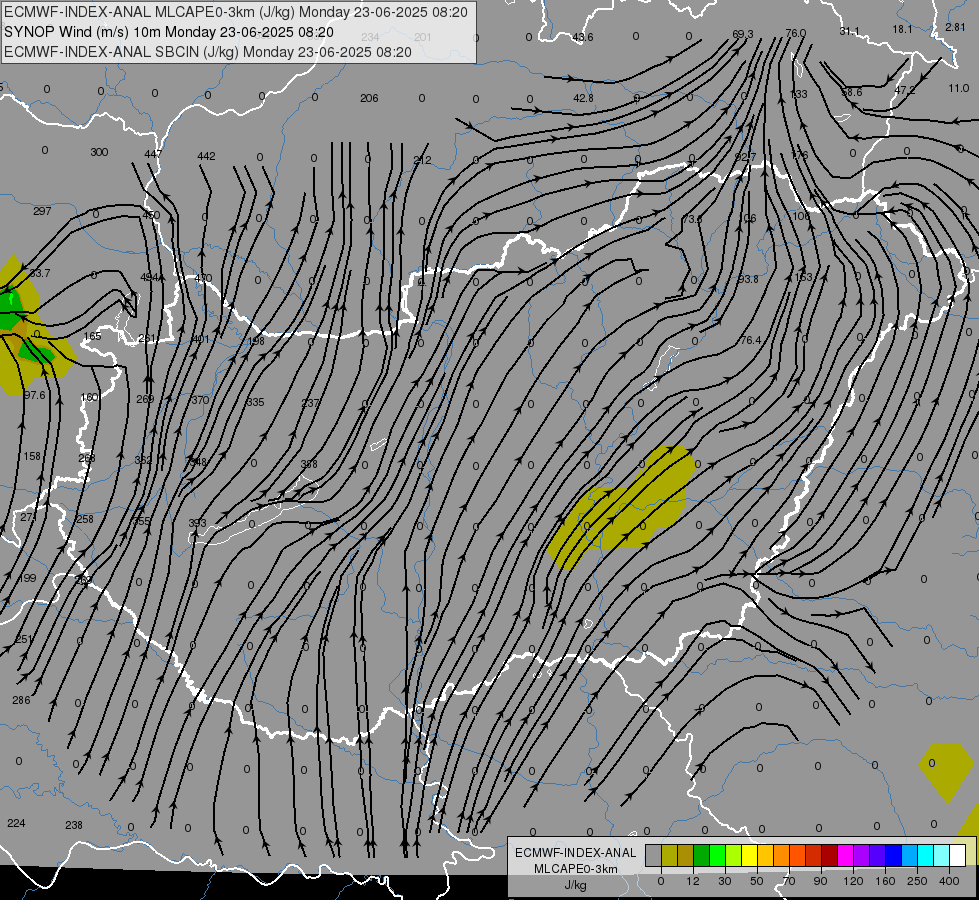The image size is (979, 900).
Task: Click the map value 238
Action: coord(74,825)
